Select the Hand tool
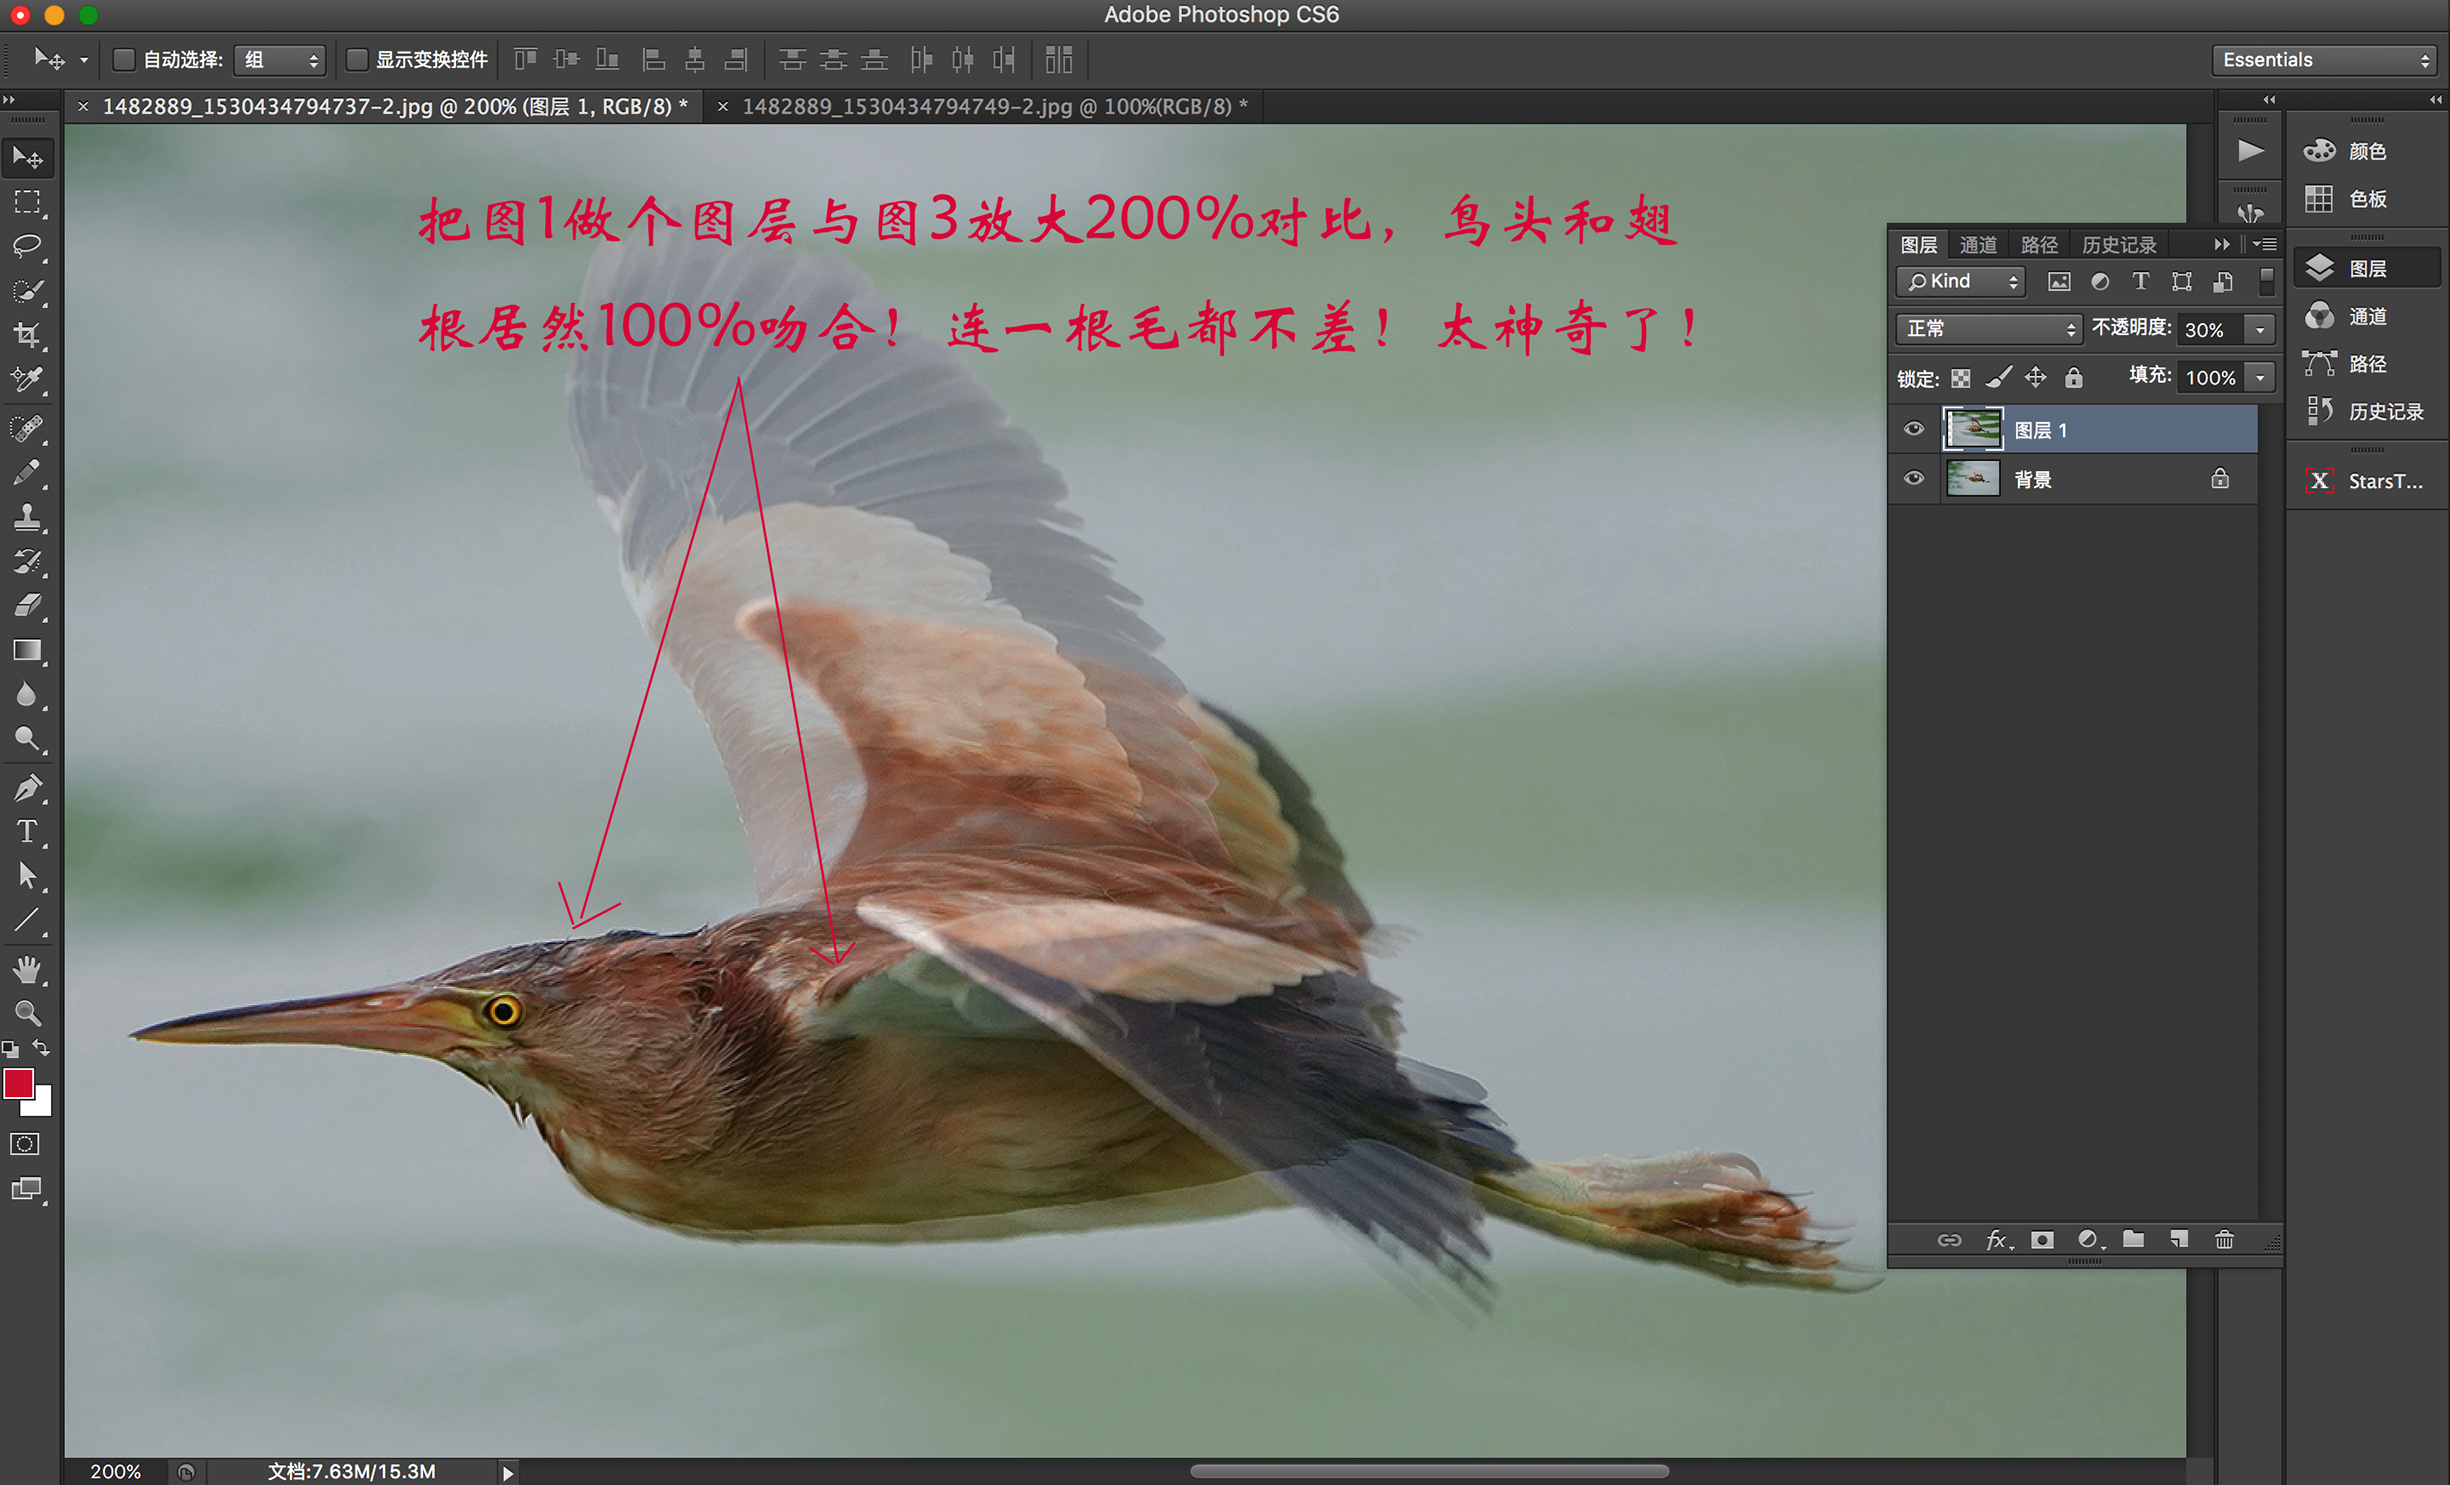This screenshot has width=2450, height=1485. (x=27, y=969)
